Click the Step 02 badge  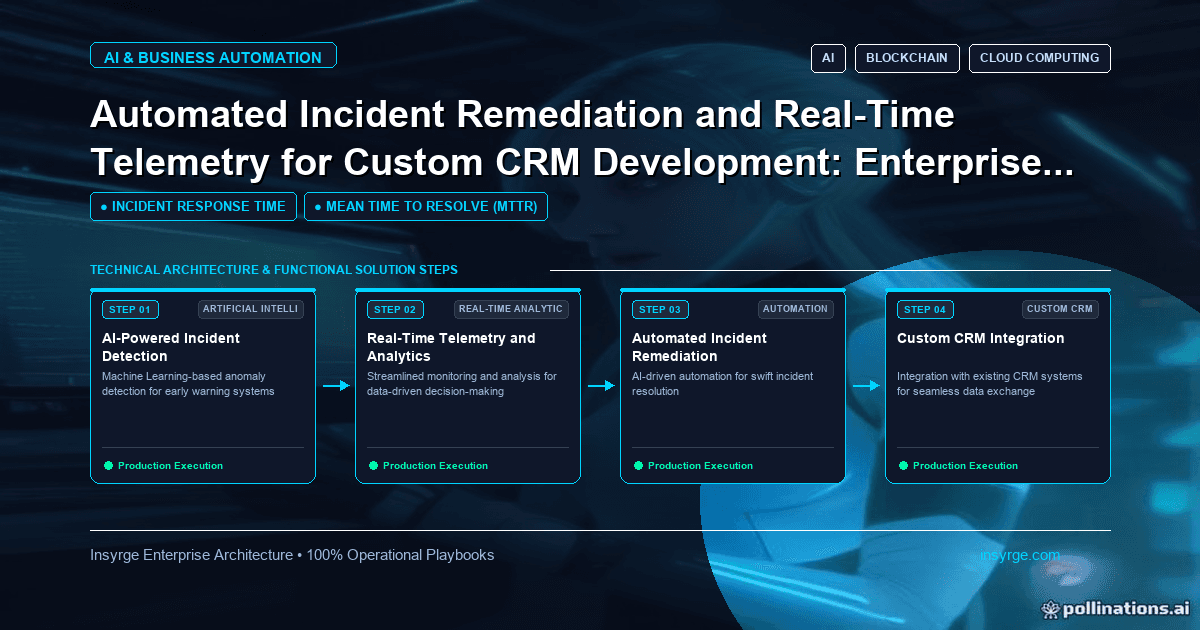395,309
